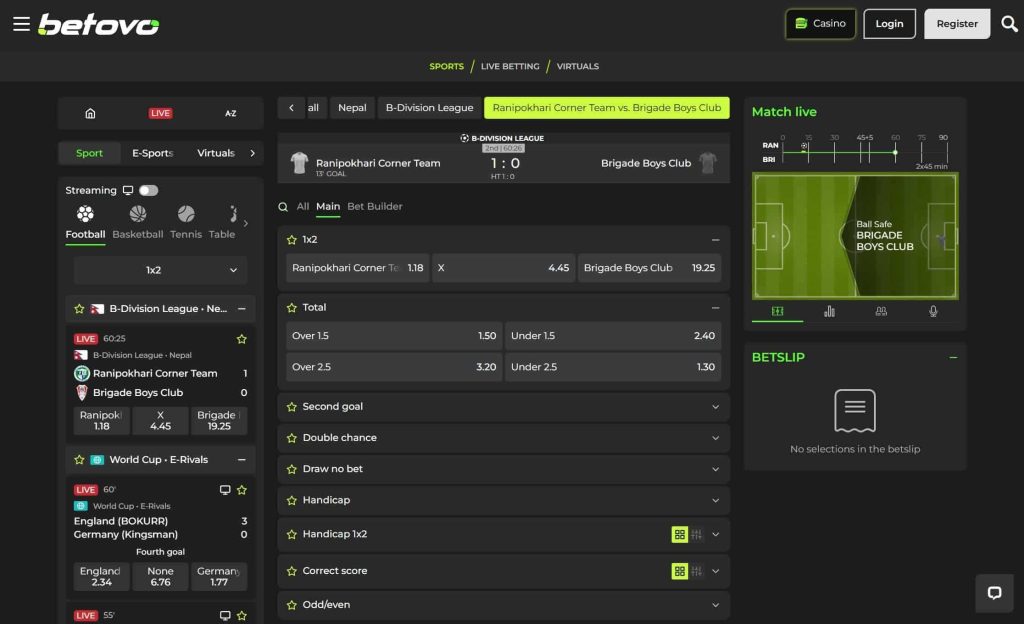Screen dimensions: 1024x624
Task: Select the Bet Builder tab
Action: coord(374,206)
